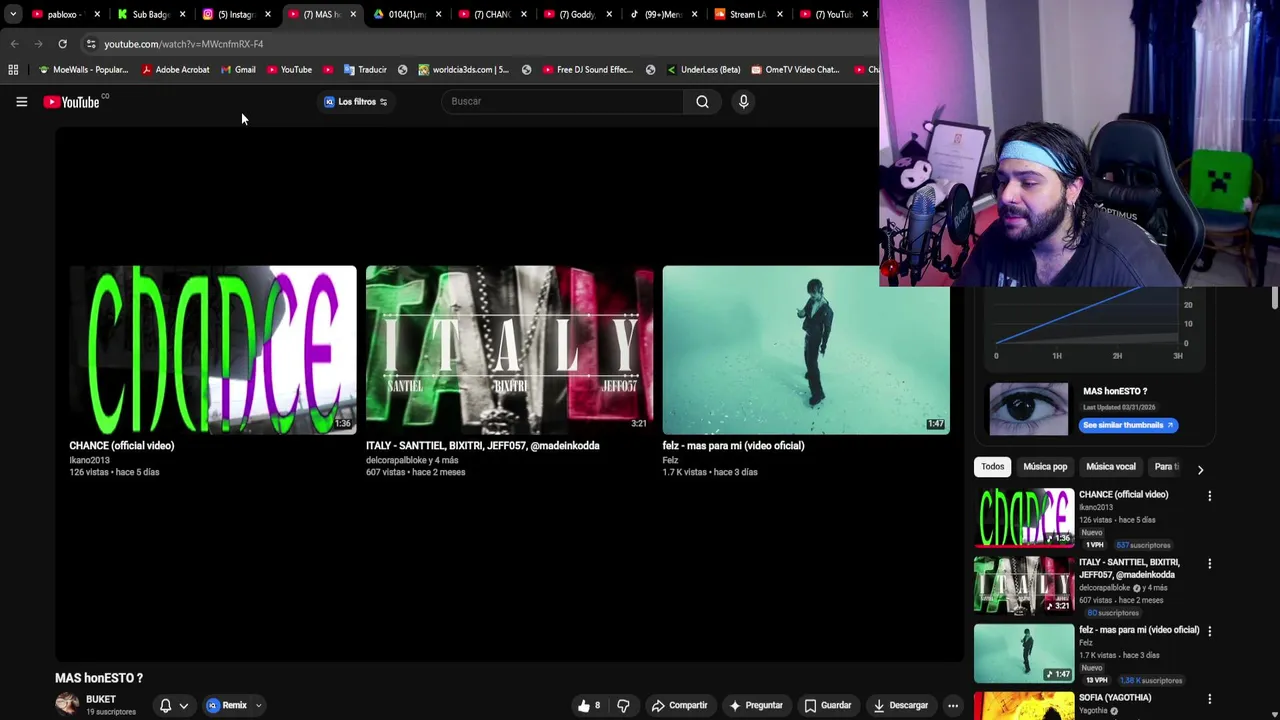Open the YouTube hamburger guide menu
Viewport: 1280px width, 720px height.
[x=21, y=101]
